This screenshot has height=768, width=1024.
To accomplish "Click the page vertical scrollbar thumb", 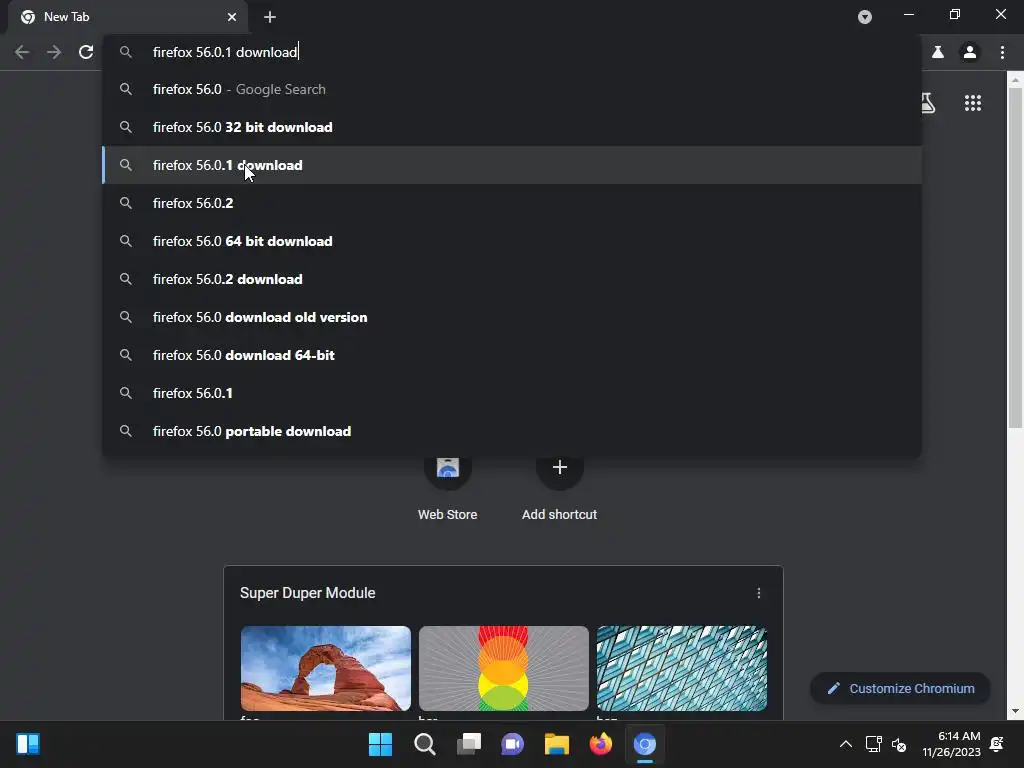I will pos(1015,258).
